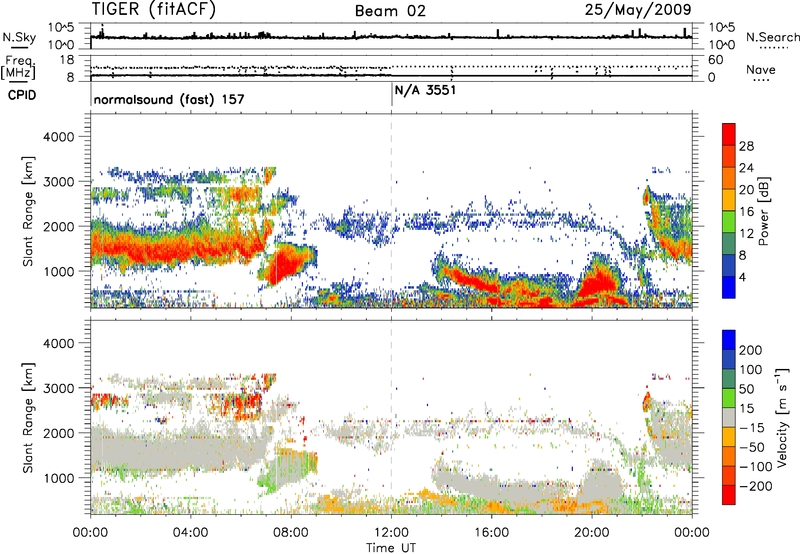Click the 'Freq. [MHz]' axis label
The image size is (800, 554).
point(18,67)
